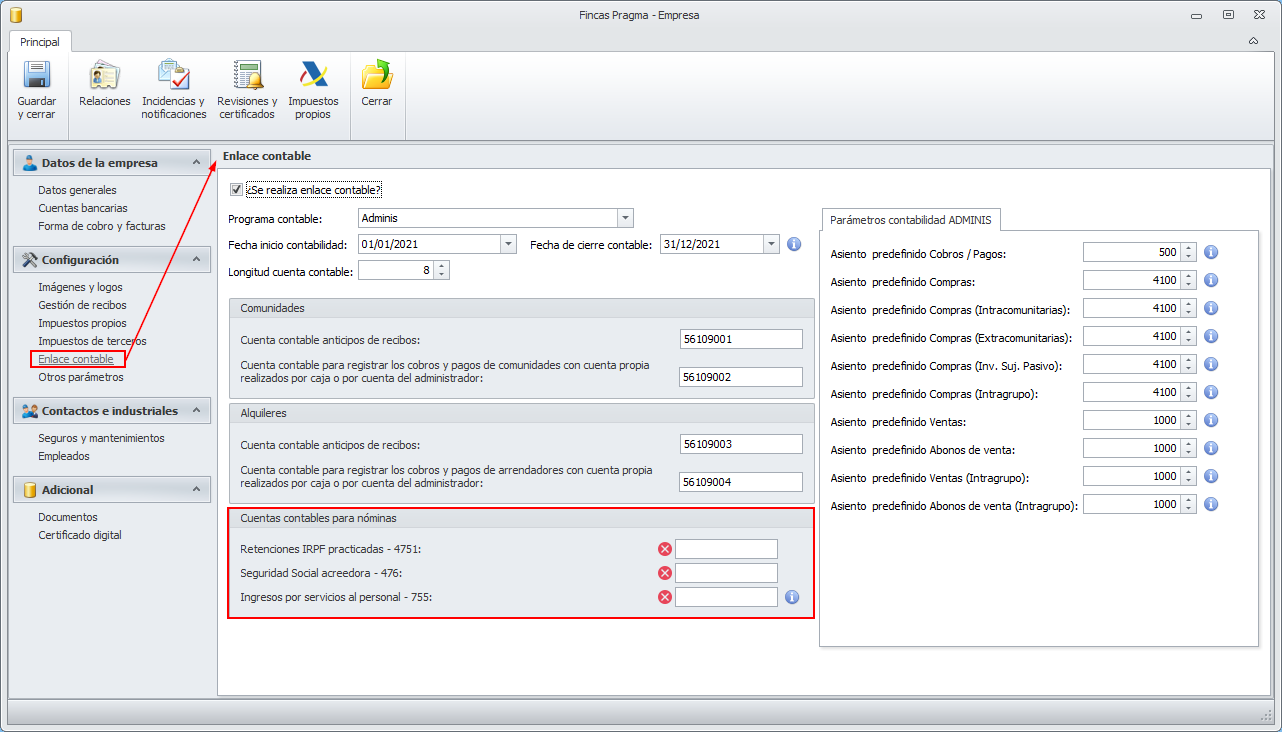The height and width of the screenshot is (732, 1282).
Task: Select Enlace contable in the sidebar
Action: 76,359
